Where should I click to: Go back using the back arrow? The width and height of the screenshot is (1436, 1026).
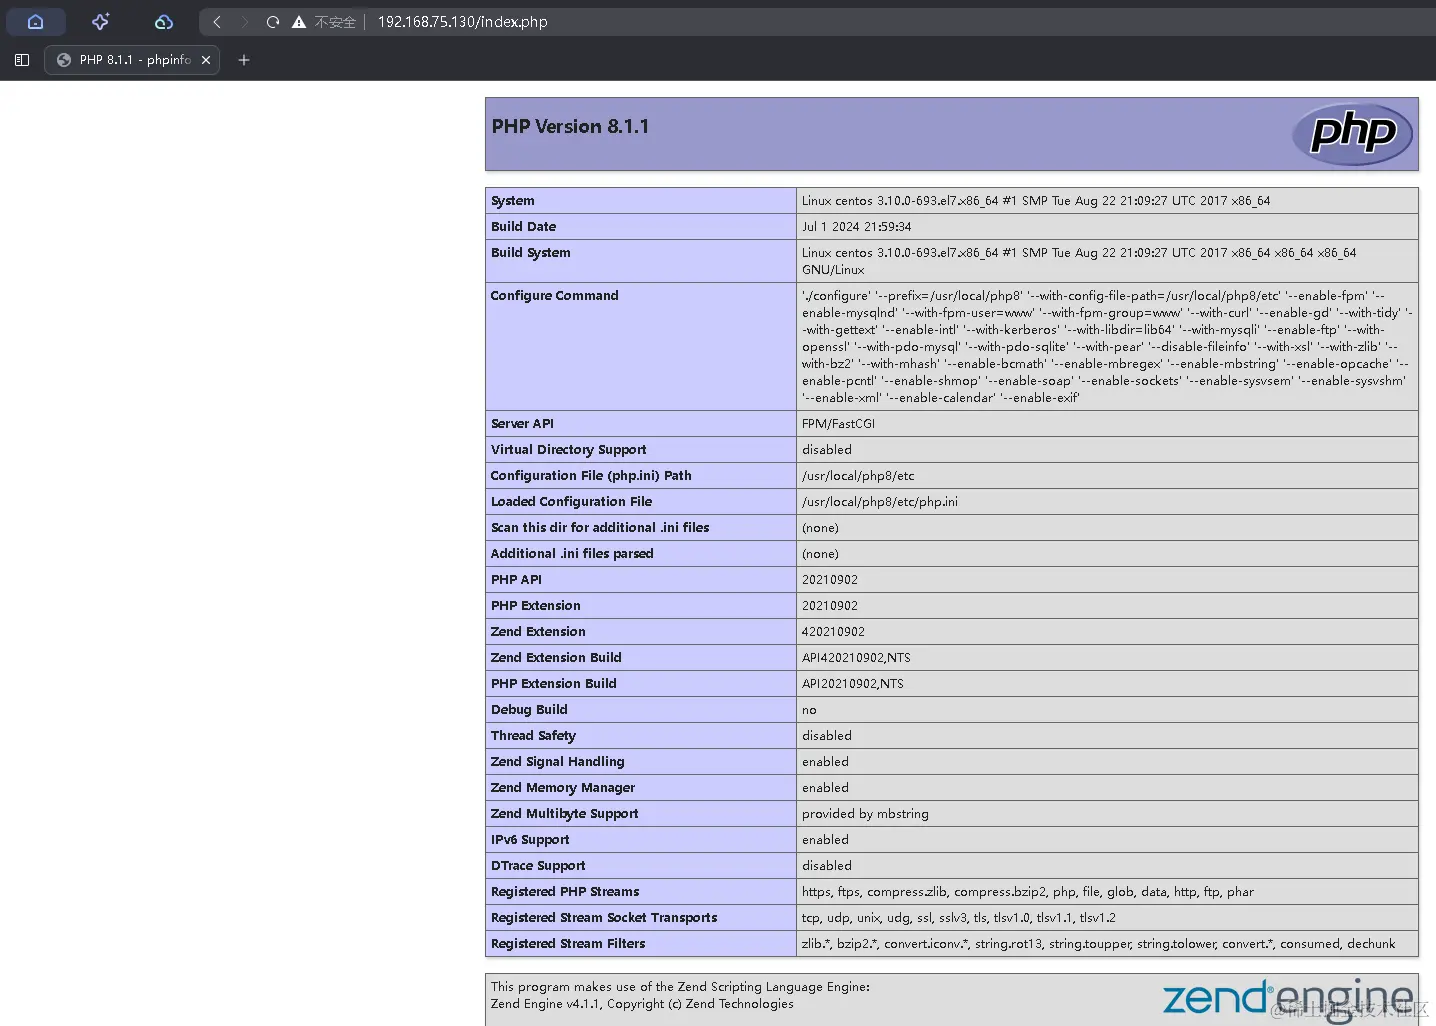(x=217, y=21)
